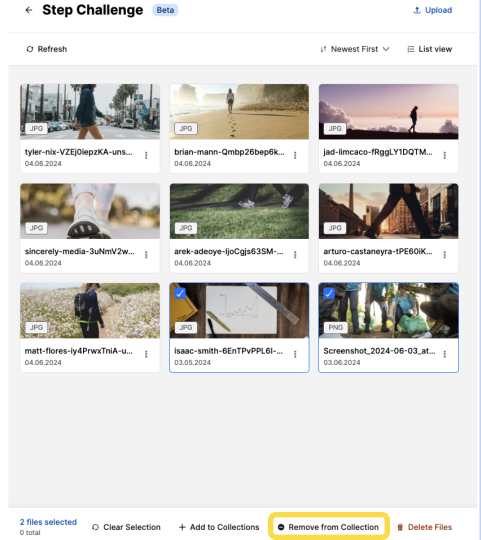Uncheck the Screenshot_2024-06-03 PNG checkbox
Image resolution: width=481 pixels, height=540 pixels.
[329, 293]
